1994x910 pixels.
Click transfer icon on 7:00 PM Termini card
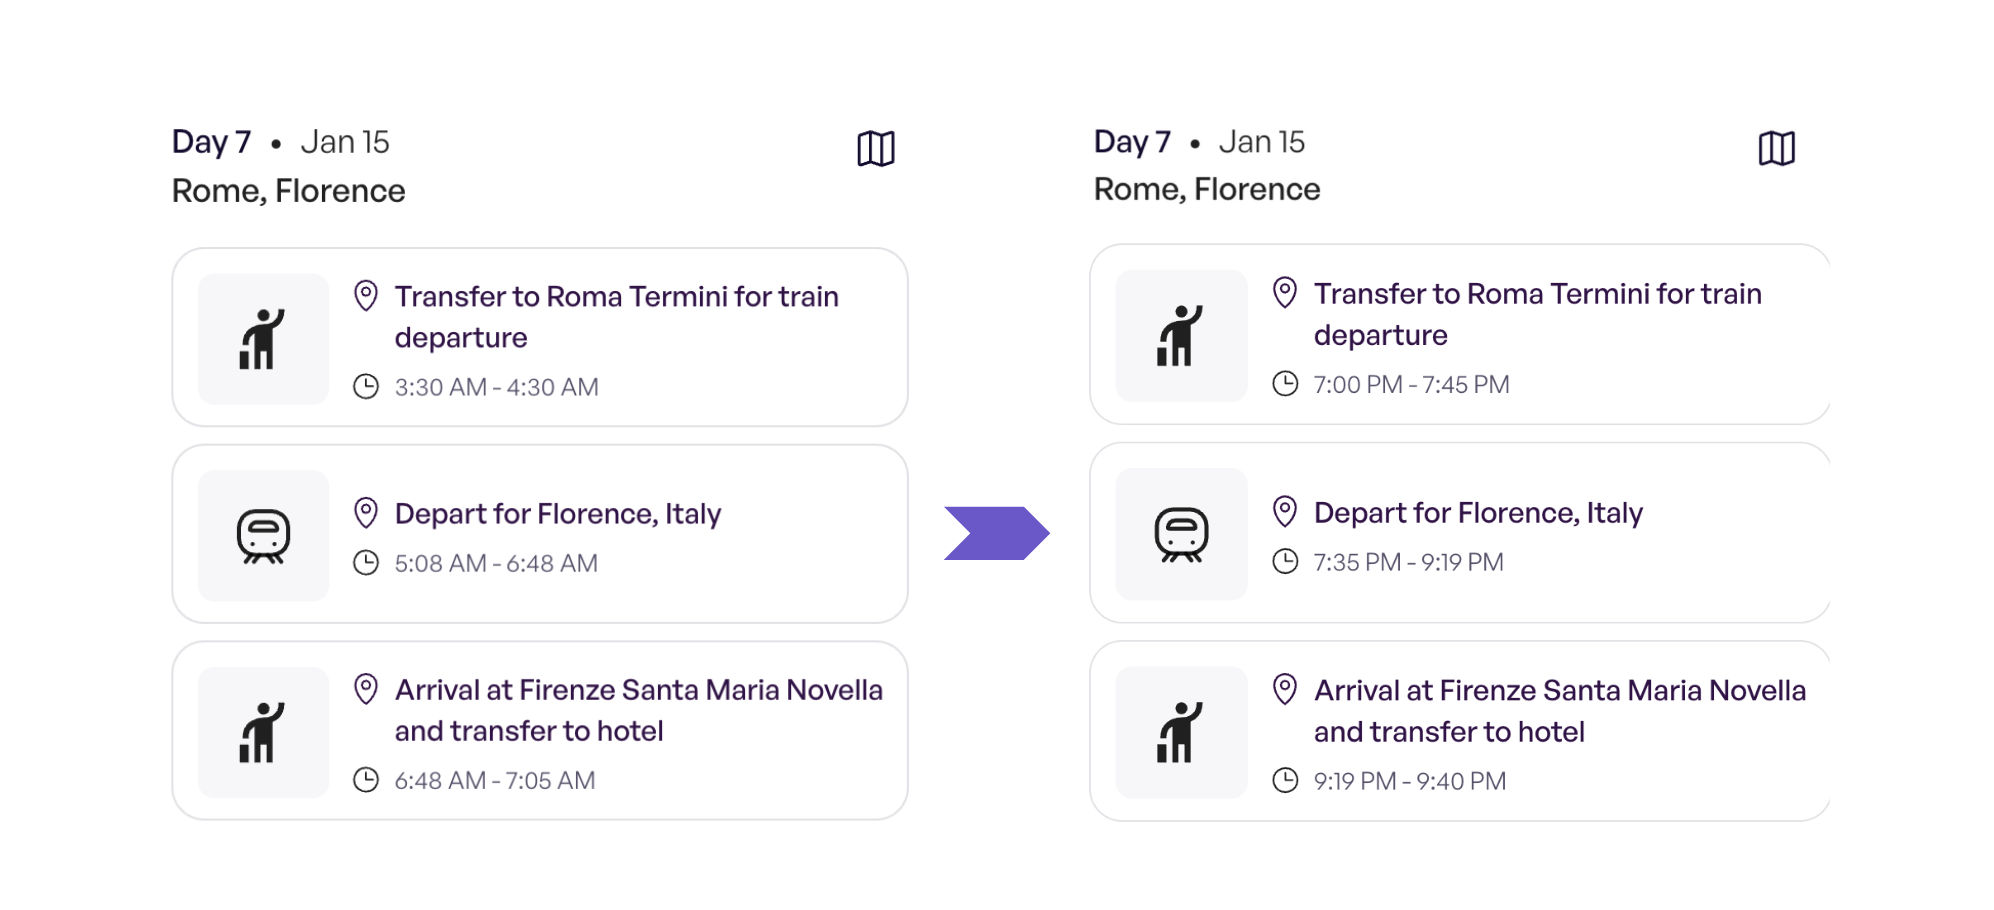(x=1181, y=336)
